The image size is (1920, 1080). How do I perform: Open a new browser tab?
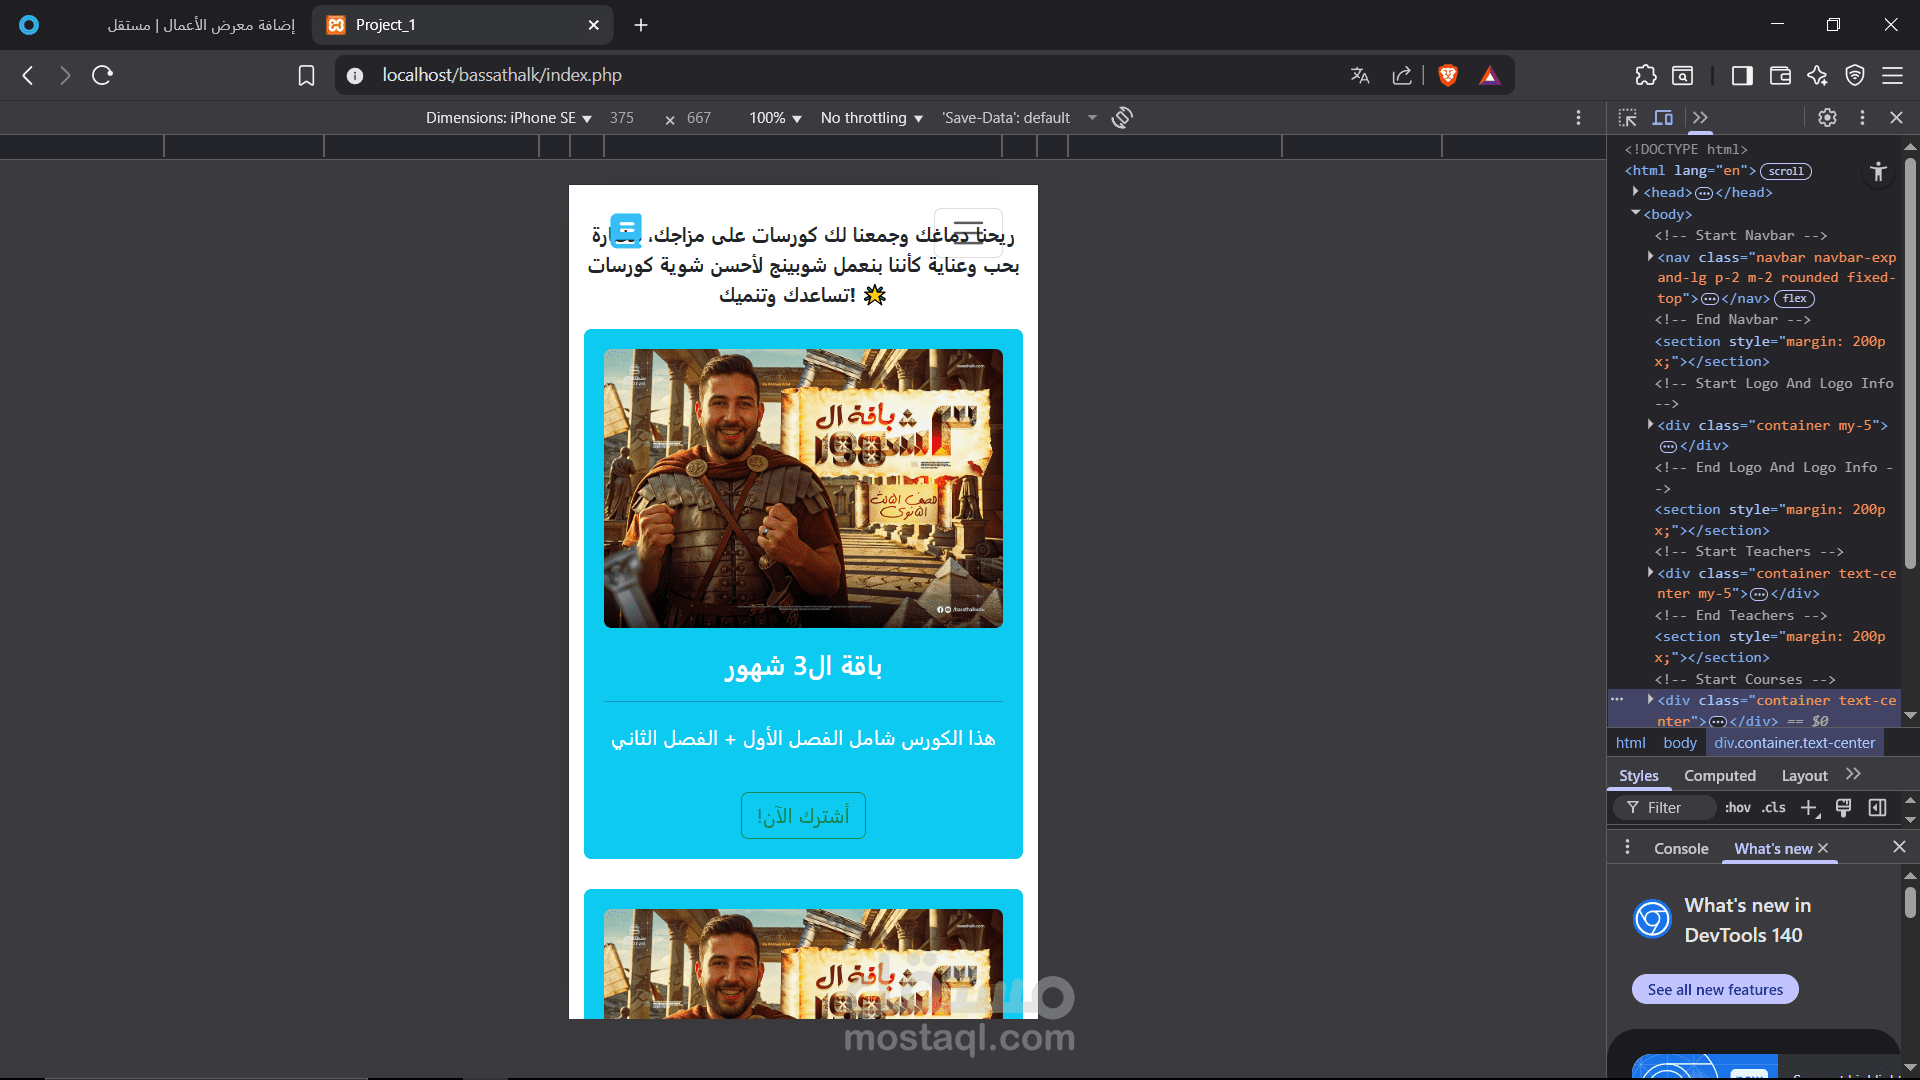coord(641,25)
